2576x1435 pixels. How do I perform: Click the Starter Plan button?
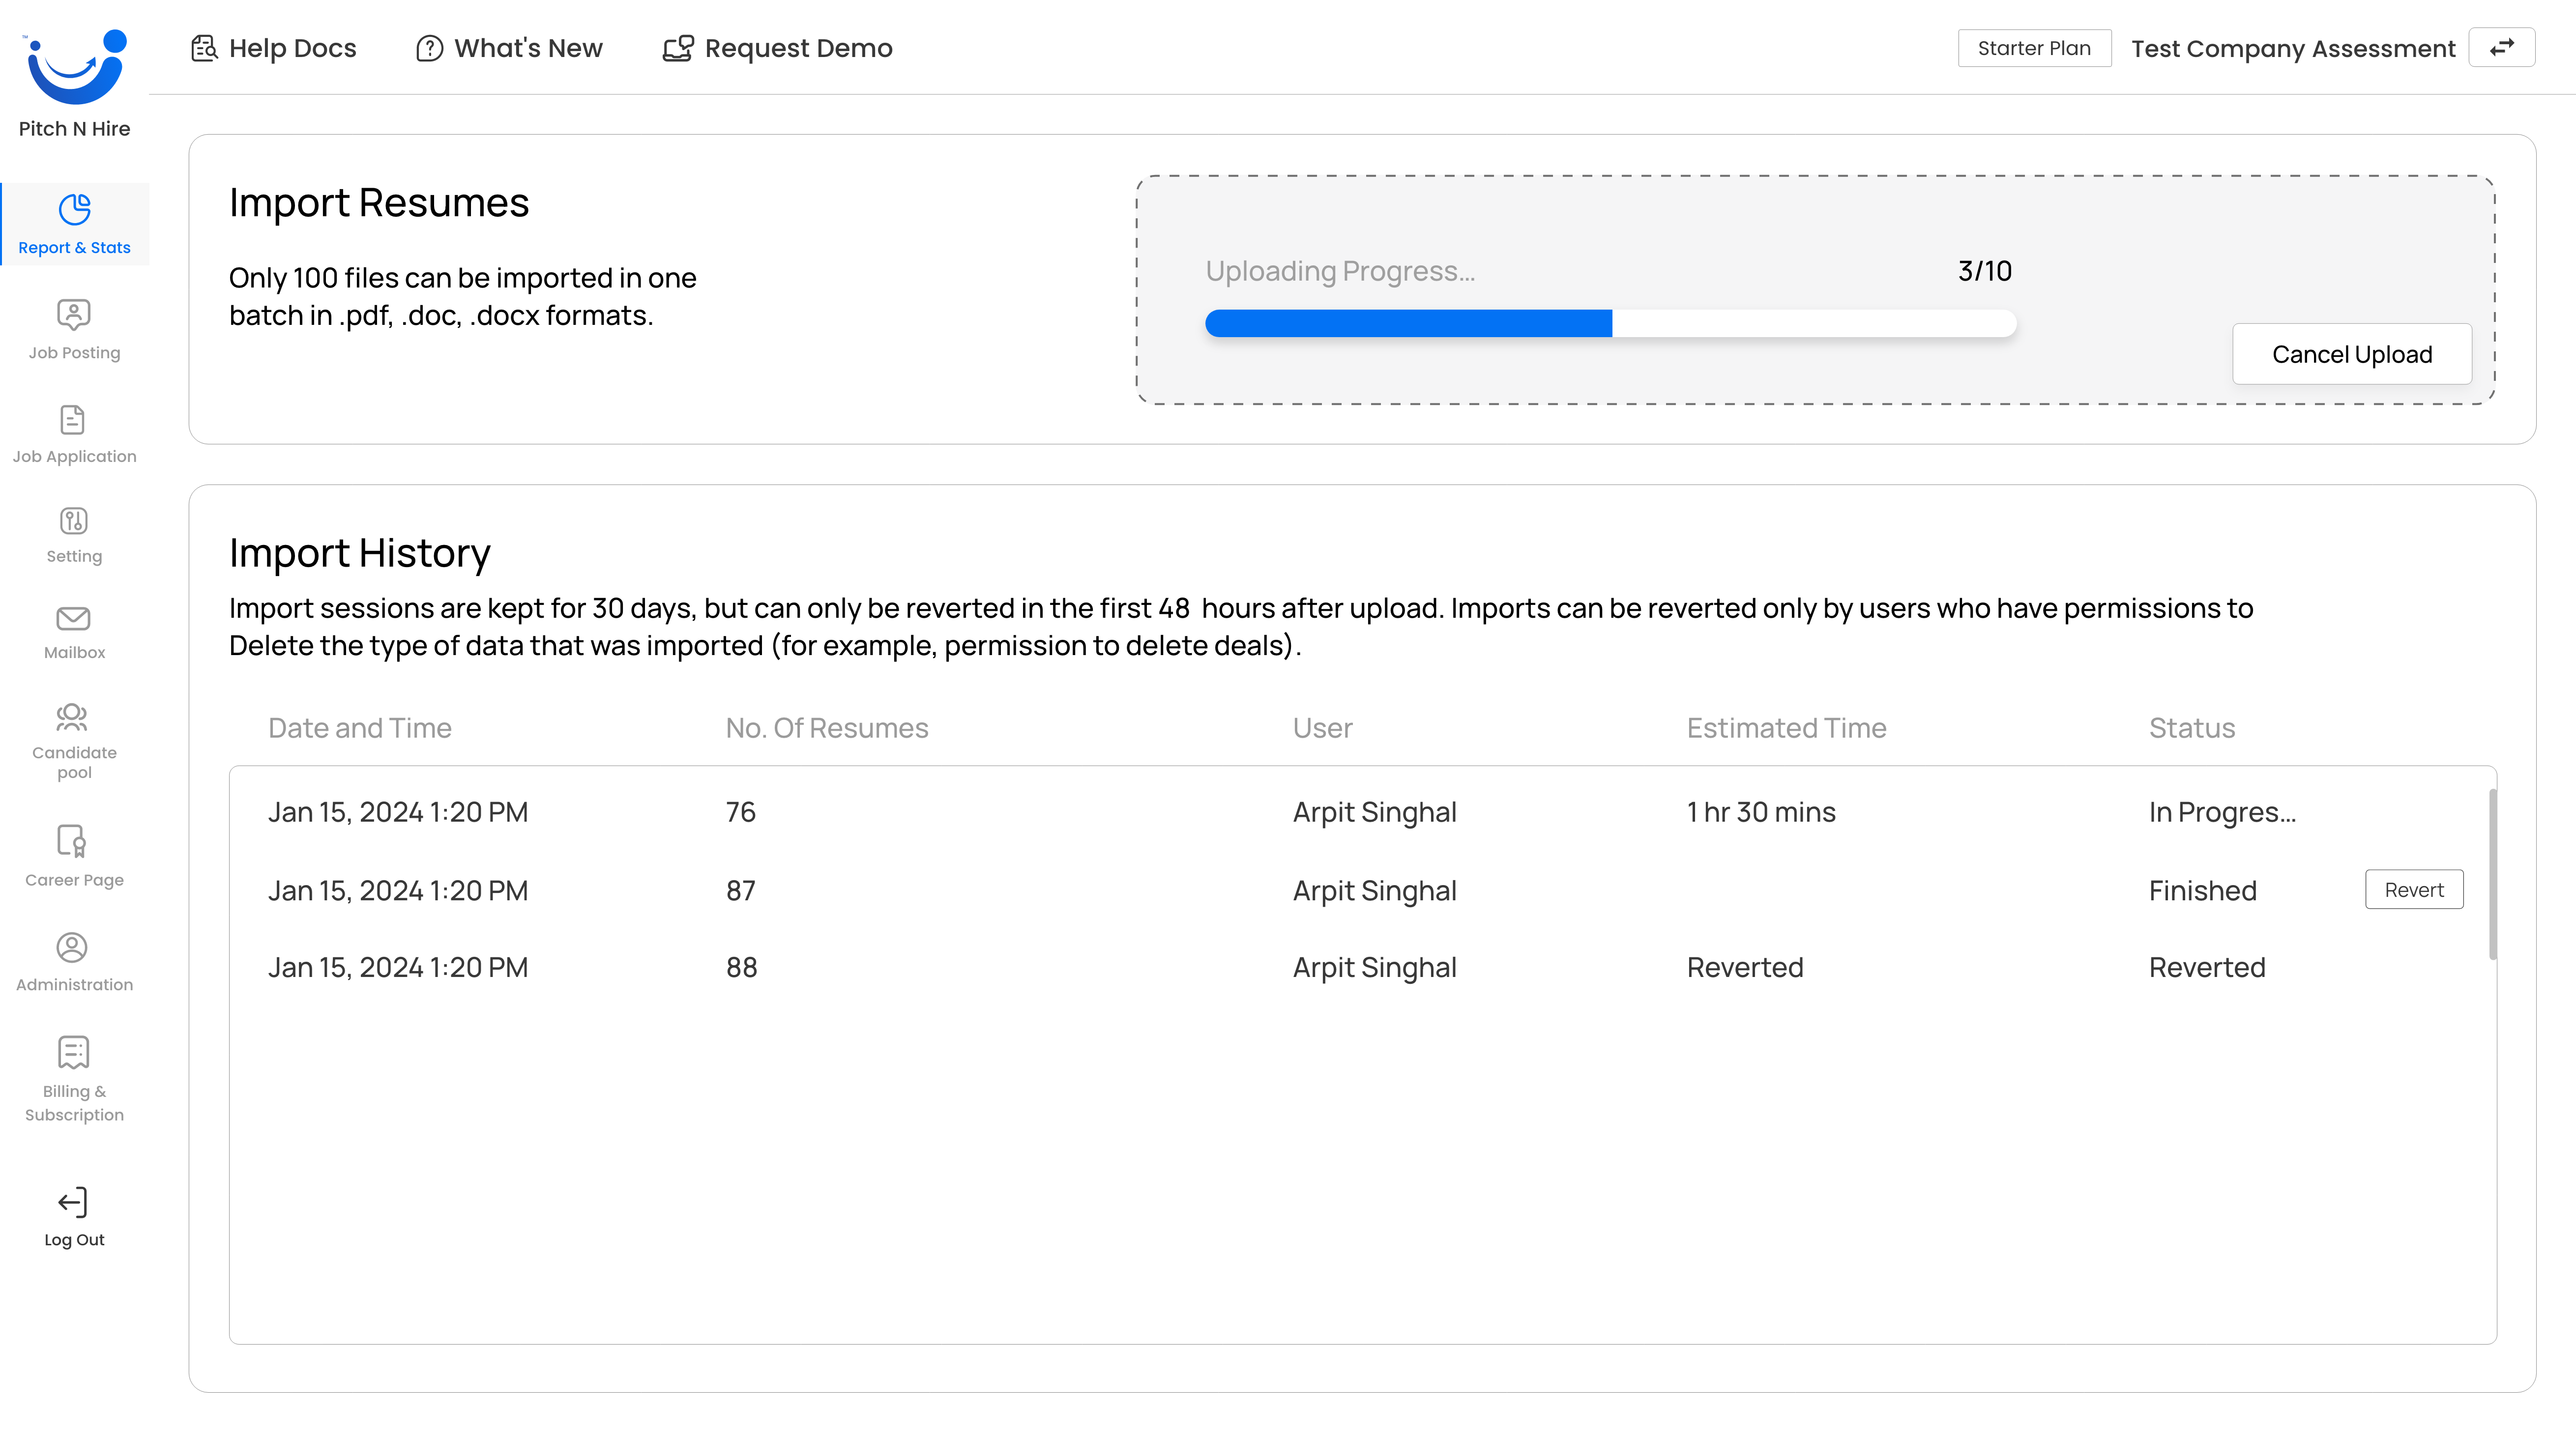pyautogui.click(x=2034, y=47)
